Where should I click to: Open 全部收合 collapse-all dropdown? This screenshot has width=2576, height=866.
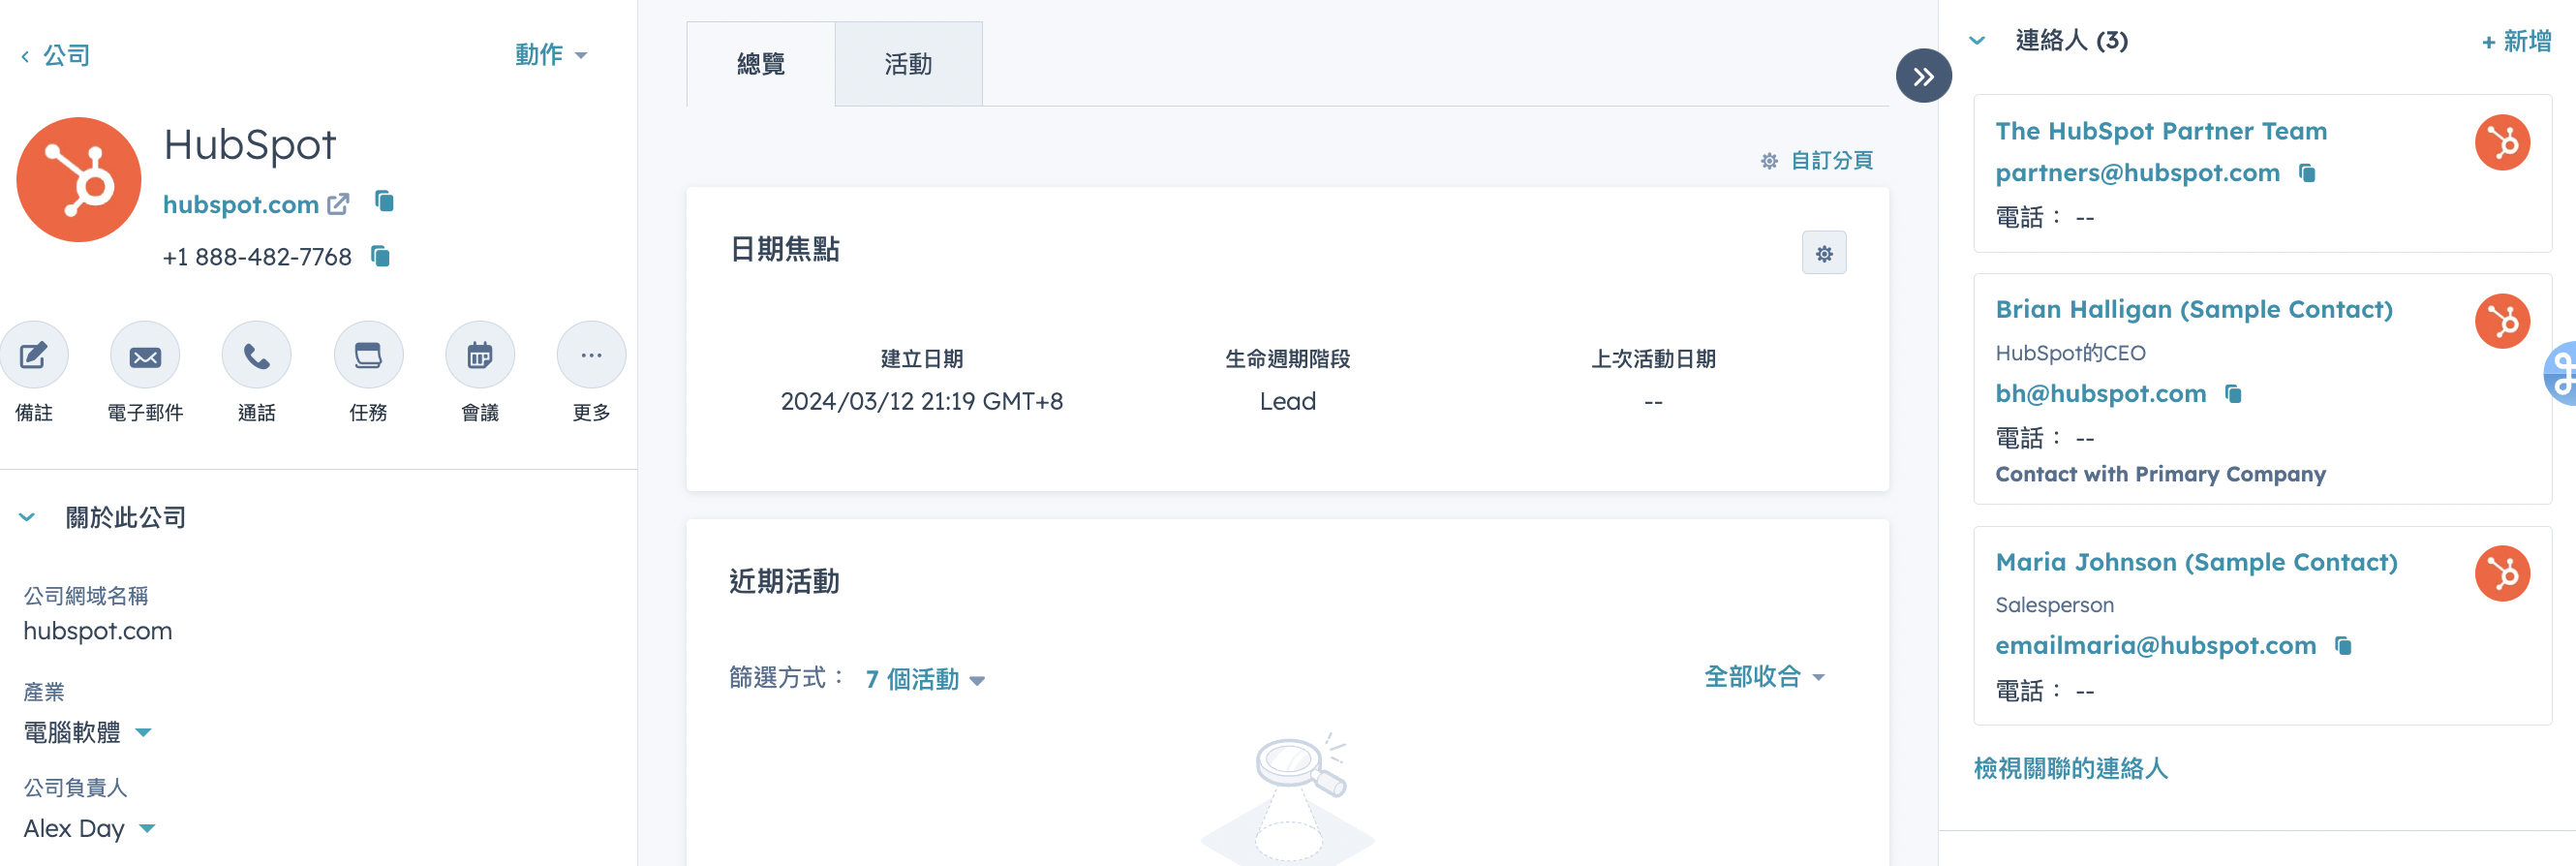point(1764,677)
